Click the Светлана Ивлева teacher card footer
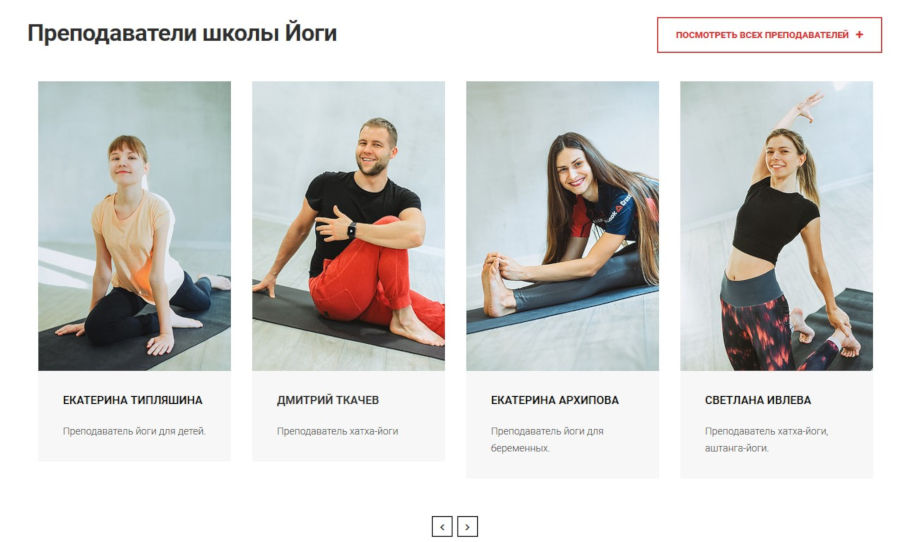The width and height of the screenshot is (900, 542). (x=777, y=424)
